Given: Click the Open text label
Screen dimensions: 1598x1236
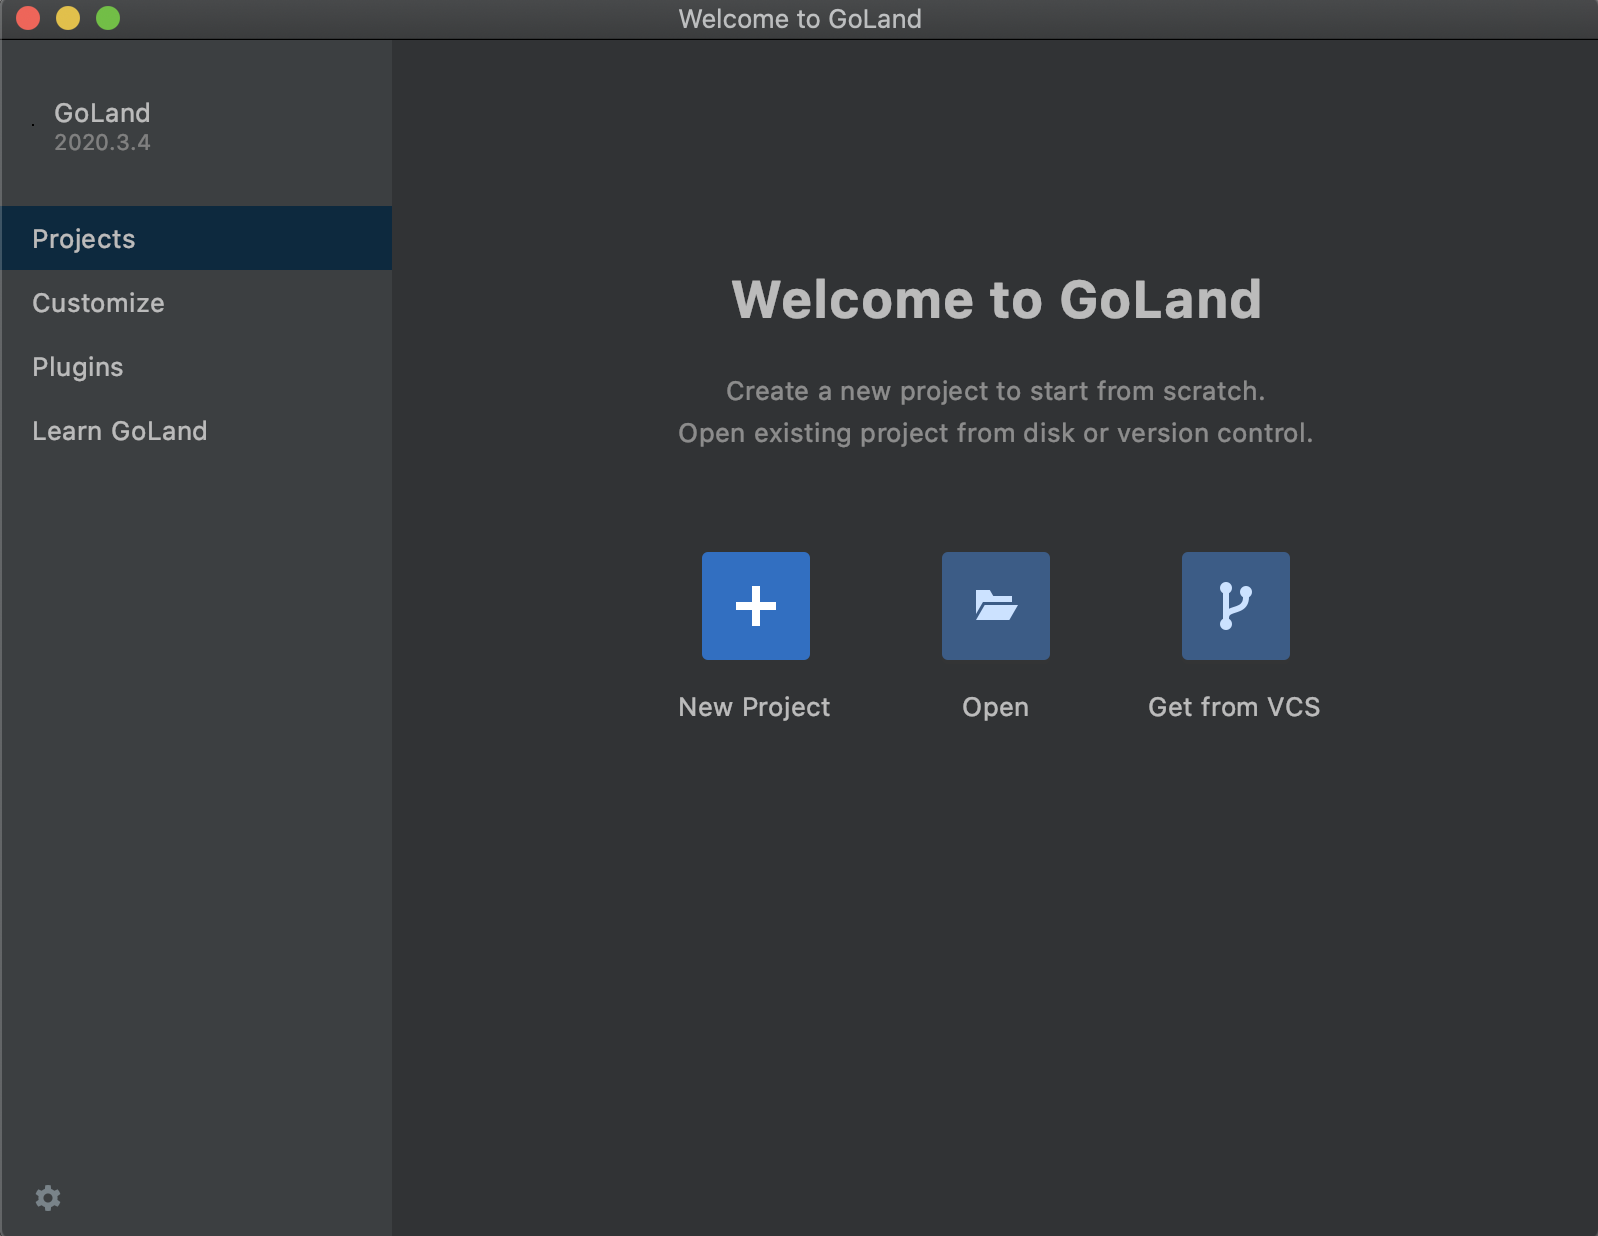Looking at the screenshot, I should click(995, 707).
